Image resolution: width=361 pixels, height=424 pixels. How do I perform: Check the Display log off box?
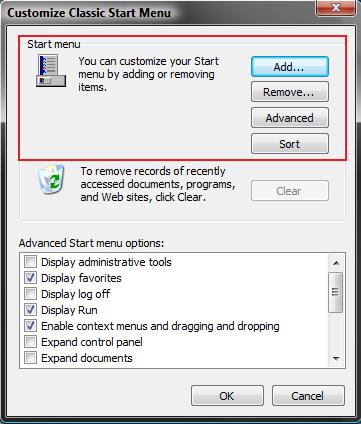click(x=30, y=294)
